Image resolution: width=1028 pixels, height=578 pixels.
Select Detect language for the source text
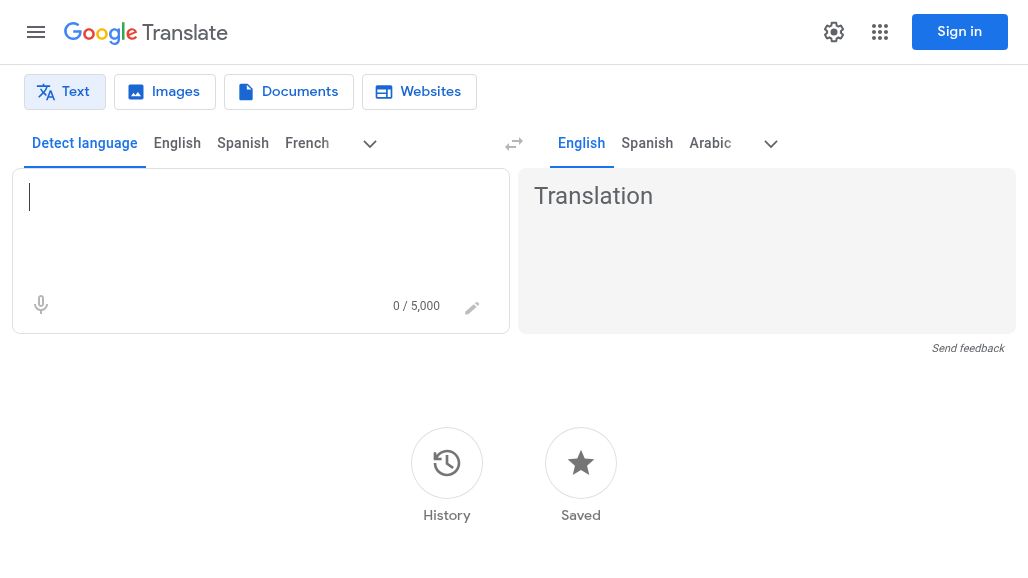(x=85, y=143)
